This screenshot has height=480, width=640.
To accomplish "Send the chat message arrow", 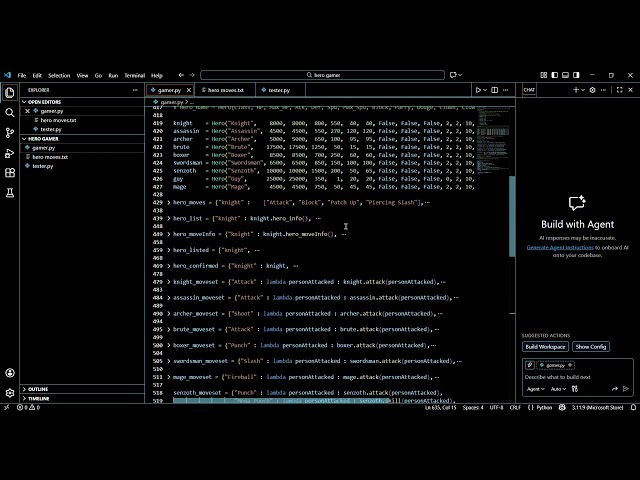I will [626, 389].
